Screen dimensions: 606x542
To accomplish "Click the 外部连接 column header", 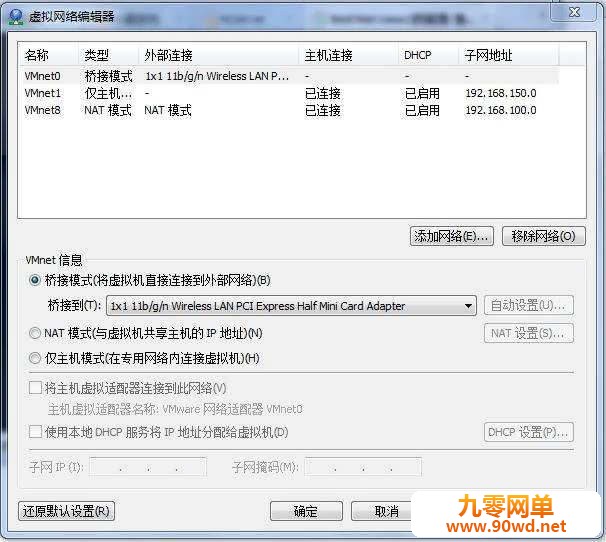I will [219, 55].
